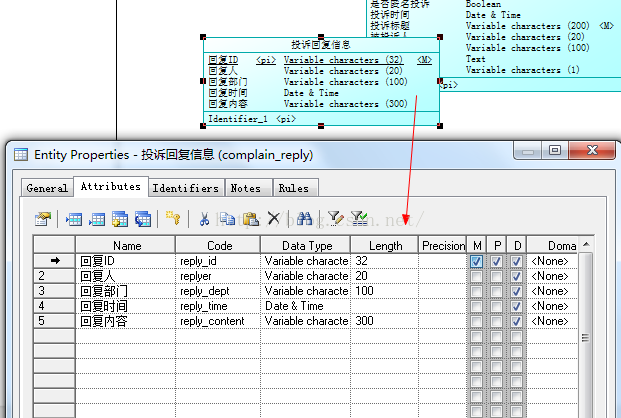Uncheck Primary identifier for 回复ID row
The image size is (621, 418).
click(x=496, y=261)
